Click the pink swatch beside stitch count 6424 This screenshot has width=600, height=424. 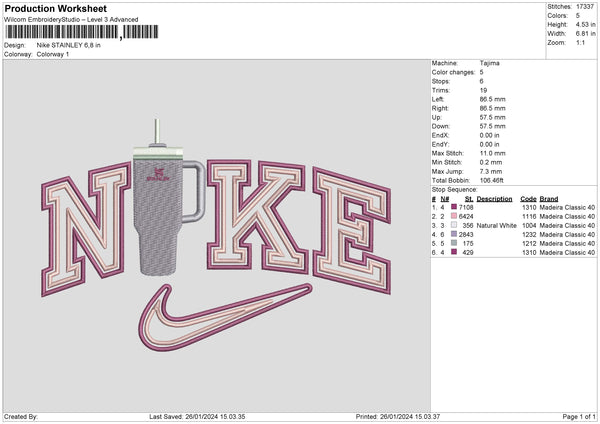coord(454,216)
